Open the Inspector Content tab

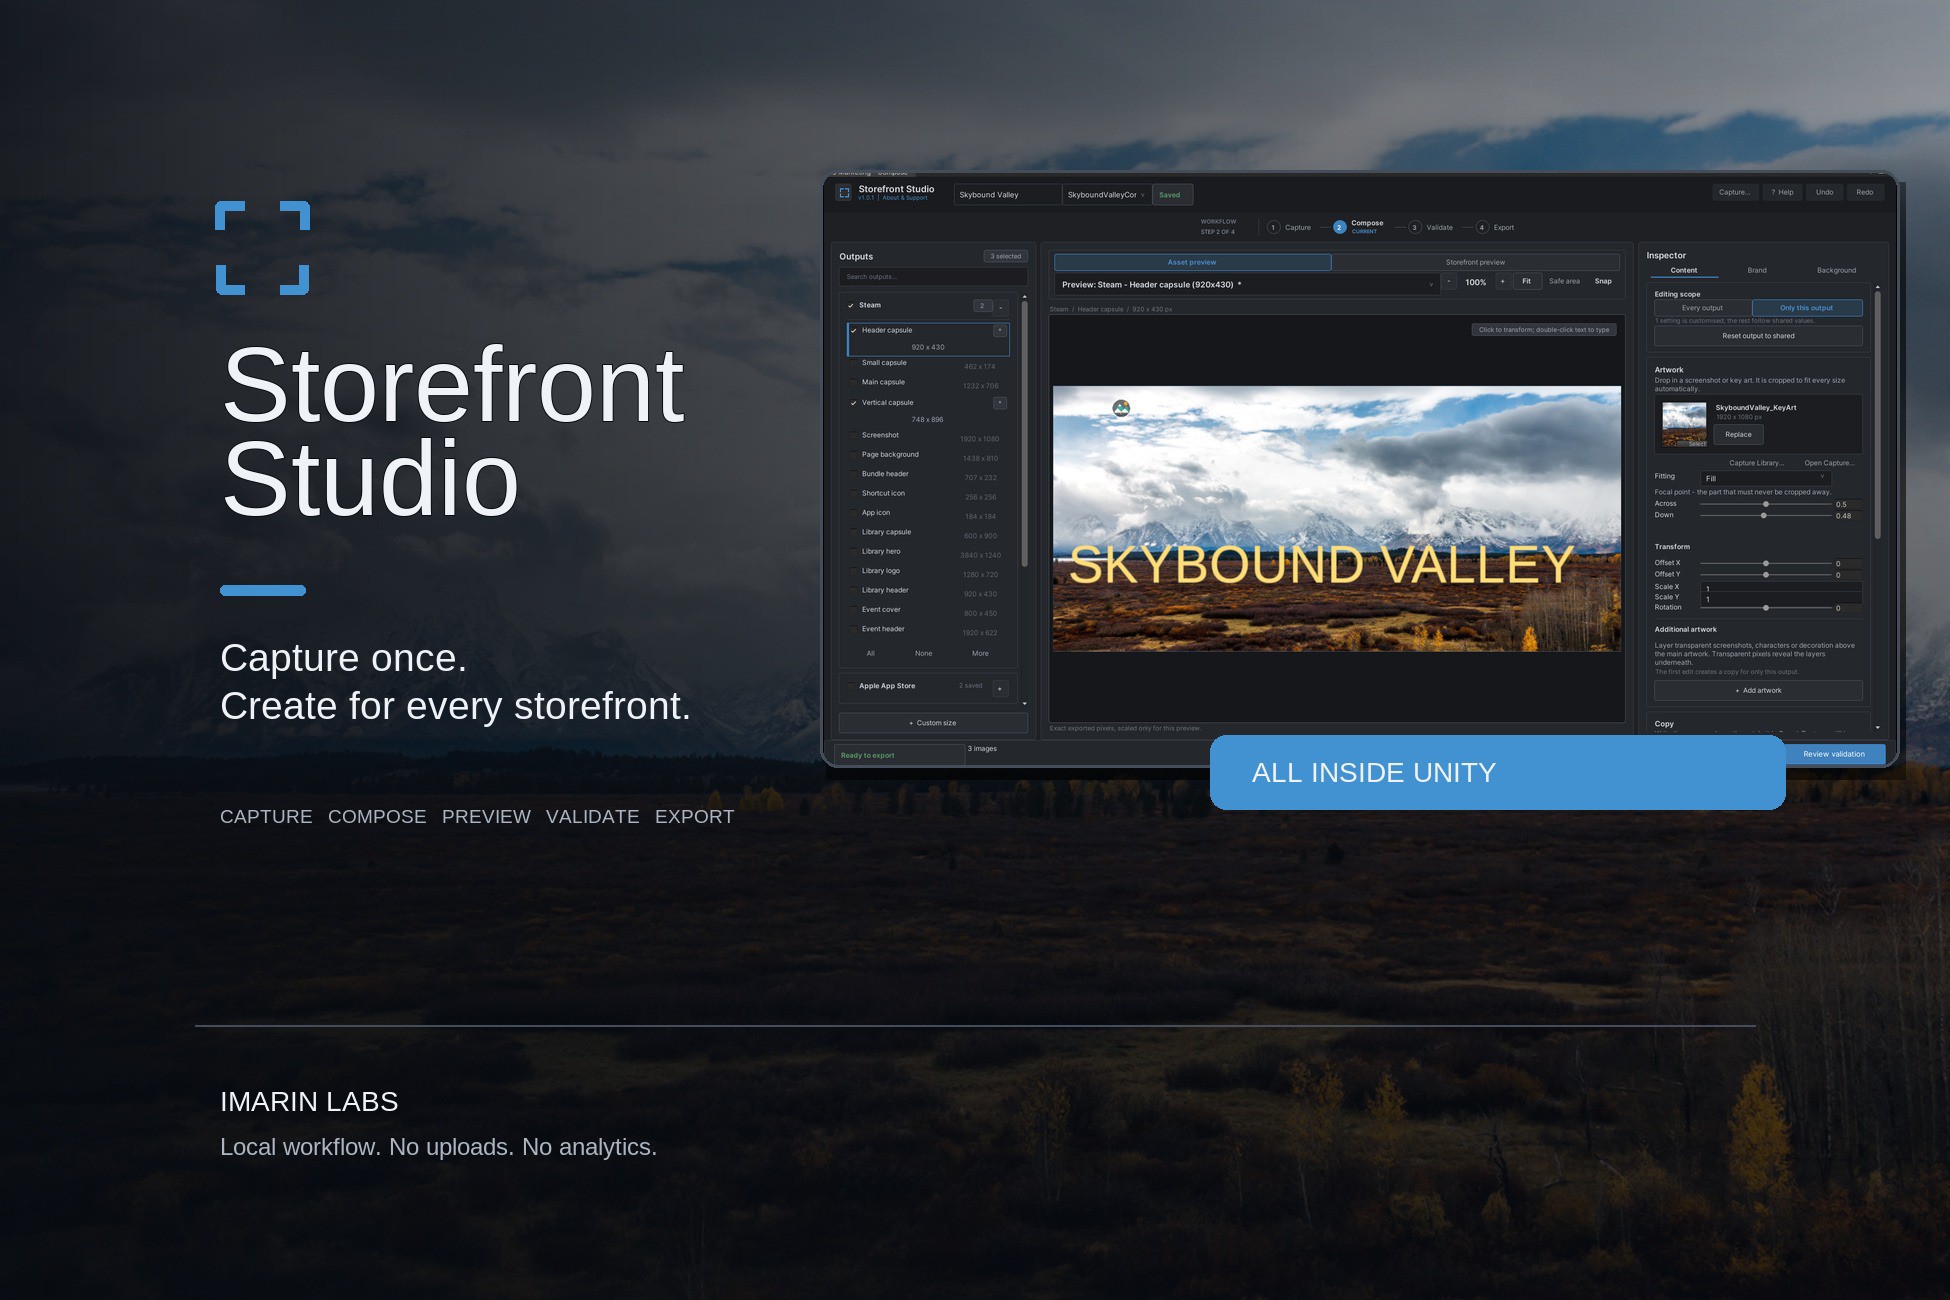pos(1683,271)
